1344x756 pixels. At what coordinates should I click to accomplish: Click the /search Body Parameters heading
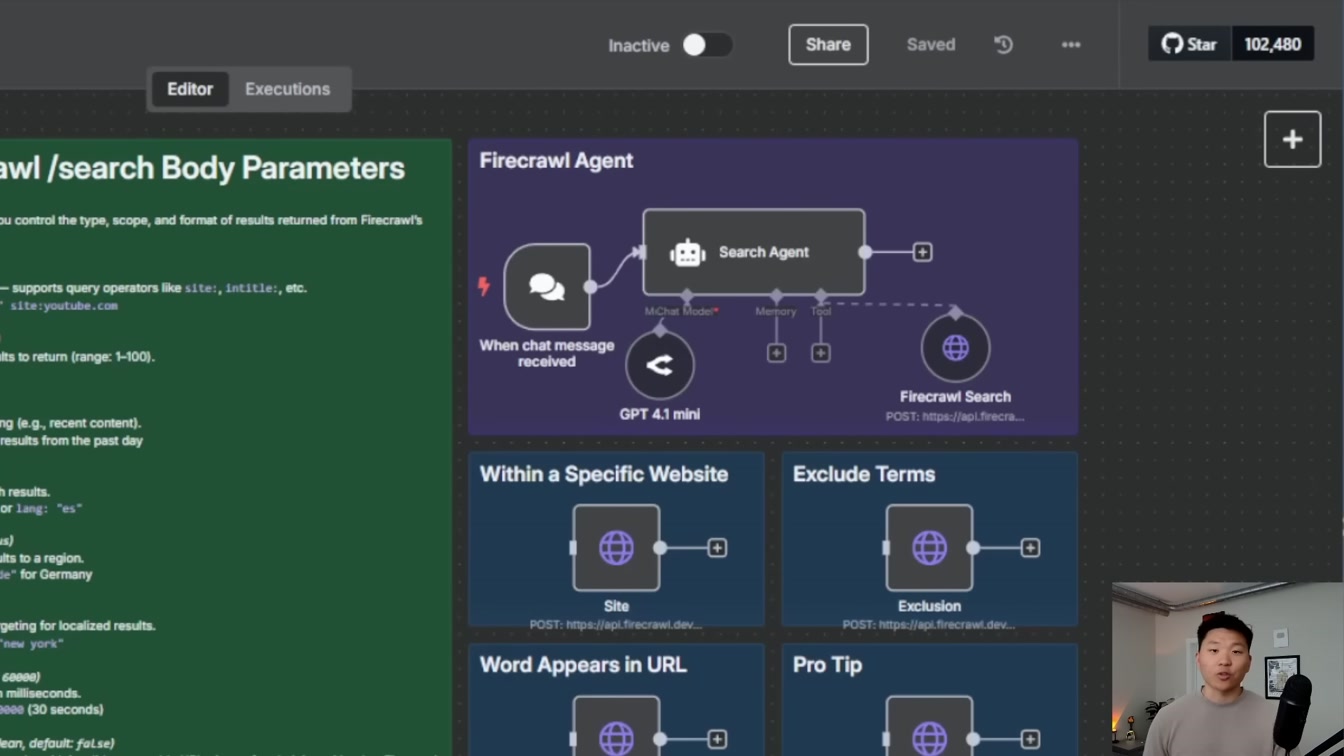(202, 168)
